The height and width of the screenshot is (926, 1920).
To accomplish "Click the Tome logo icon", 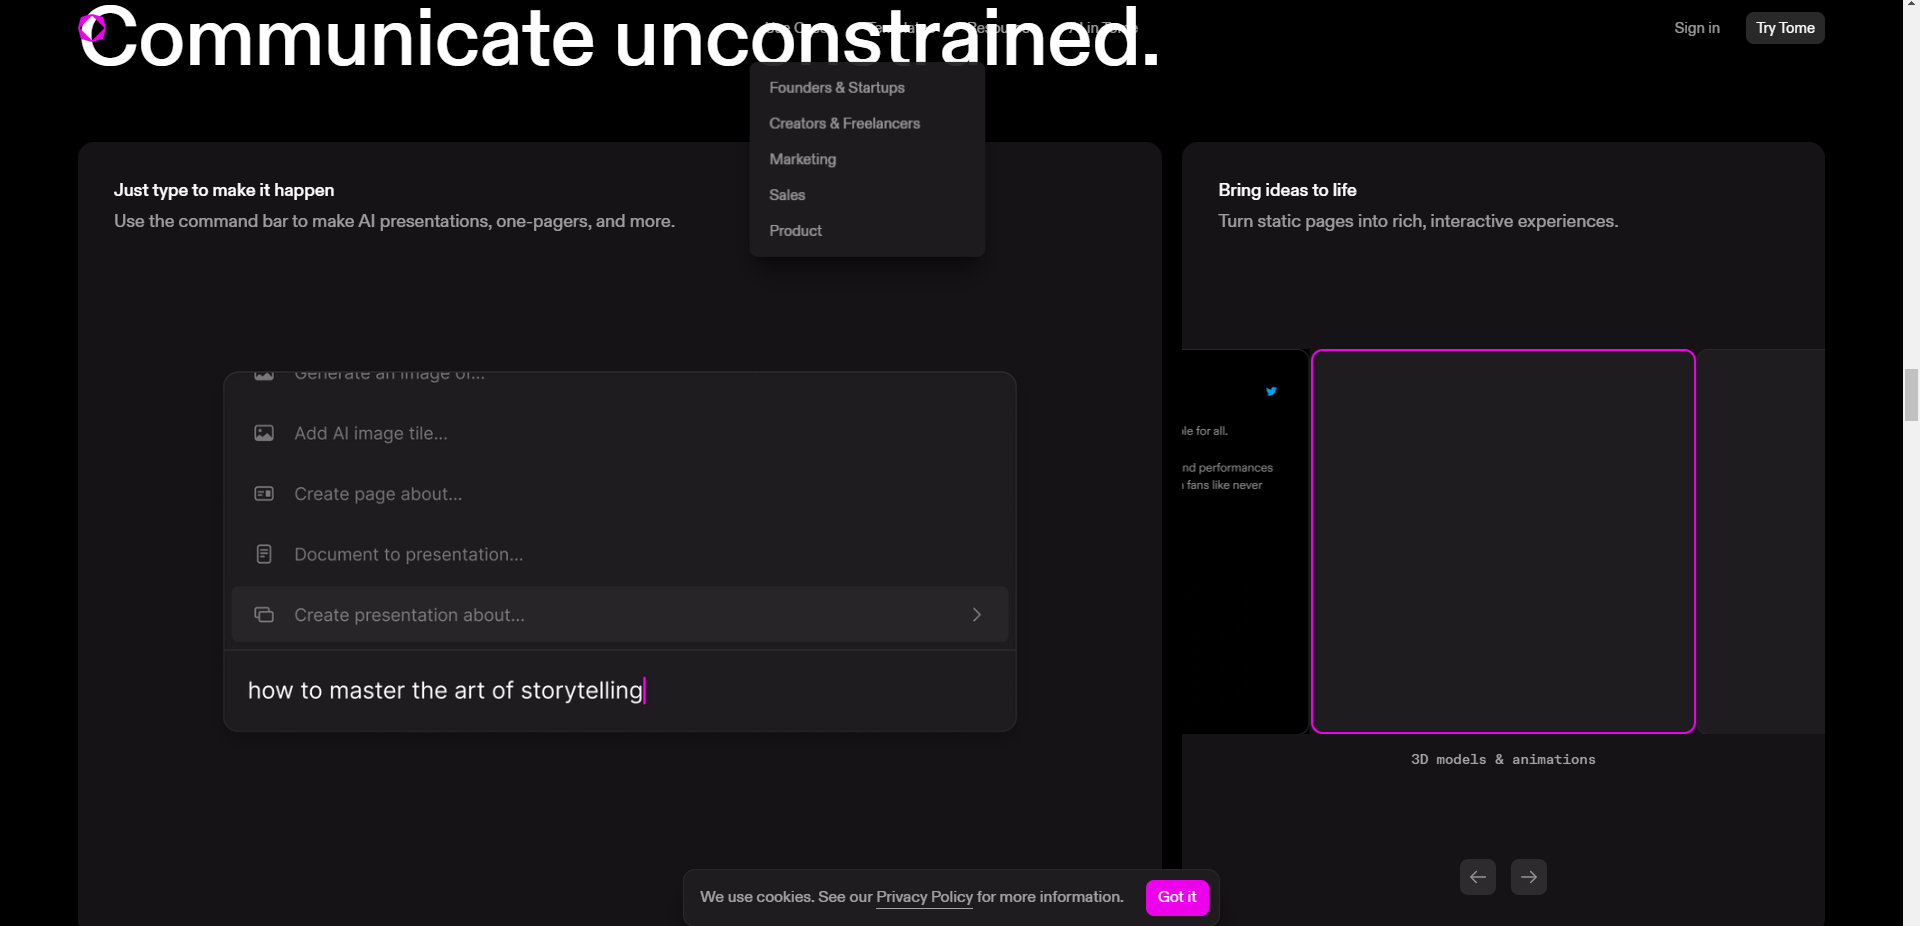I will click(92, 28).
